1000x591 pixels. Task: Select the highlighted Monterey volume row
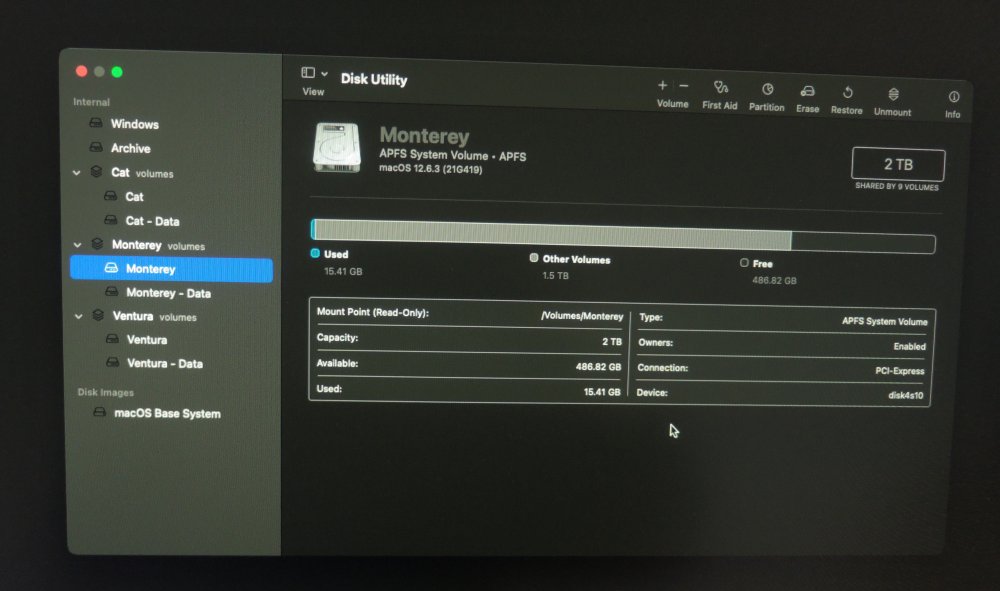coord(172,269)
